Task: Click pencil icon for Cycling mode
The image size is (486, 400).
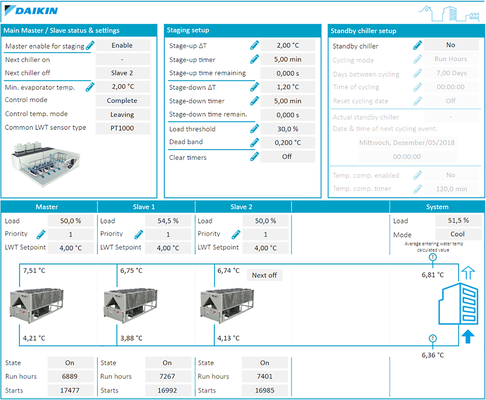Action: point(417,59)
